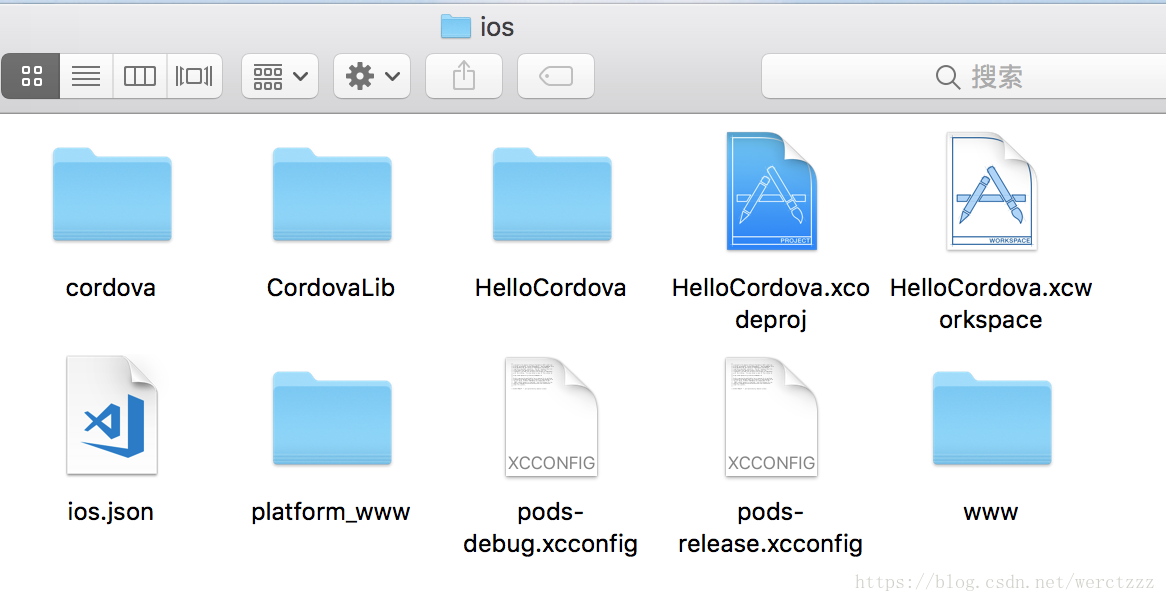This screenshot has height=602, width=1166.
Task: Select the CordovaLib folder icon
Action: pos(332,195)
